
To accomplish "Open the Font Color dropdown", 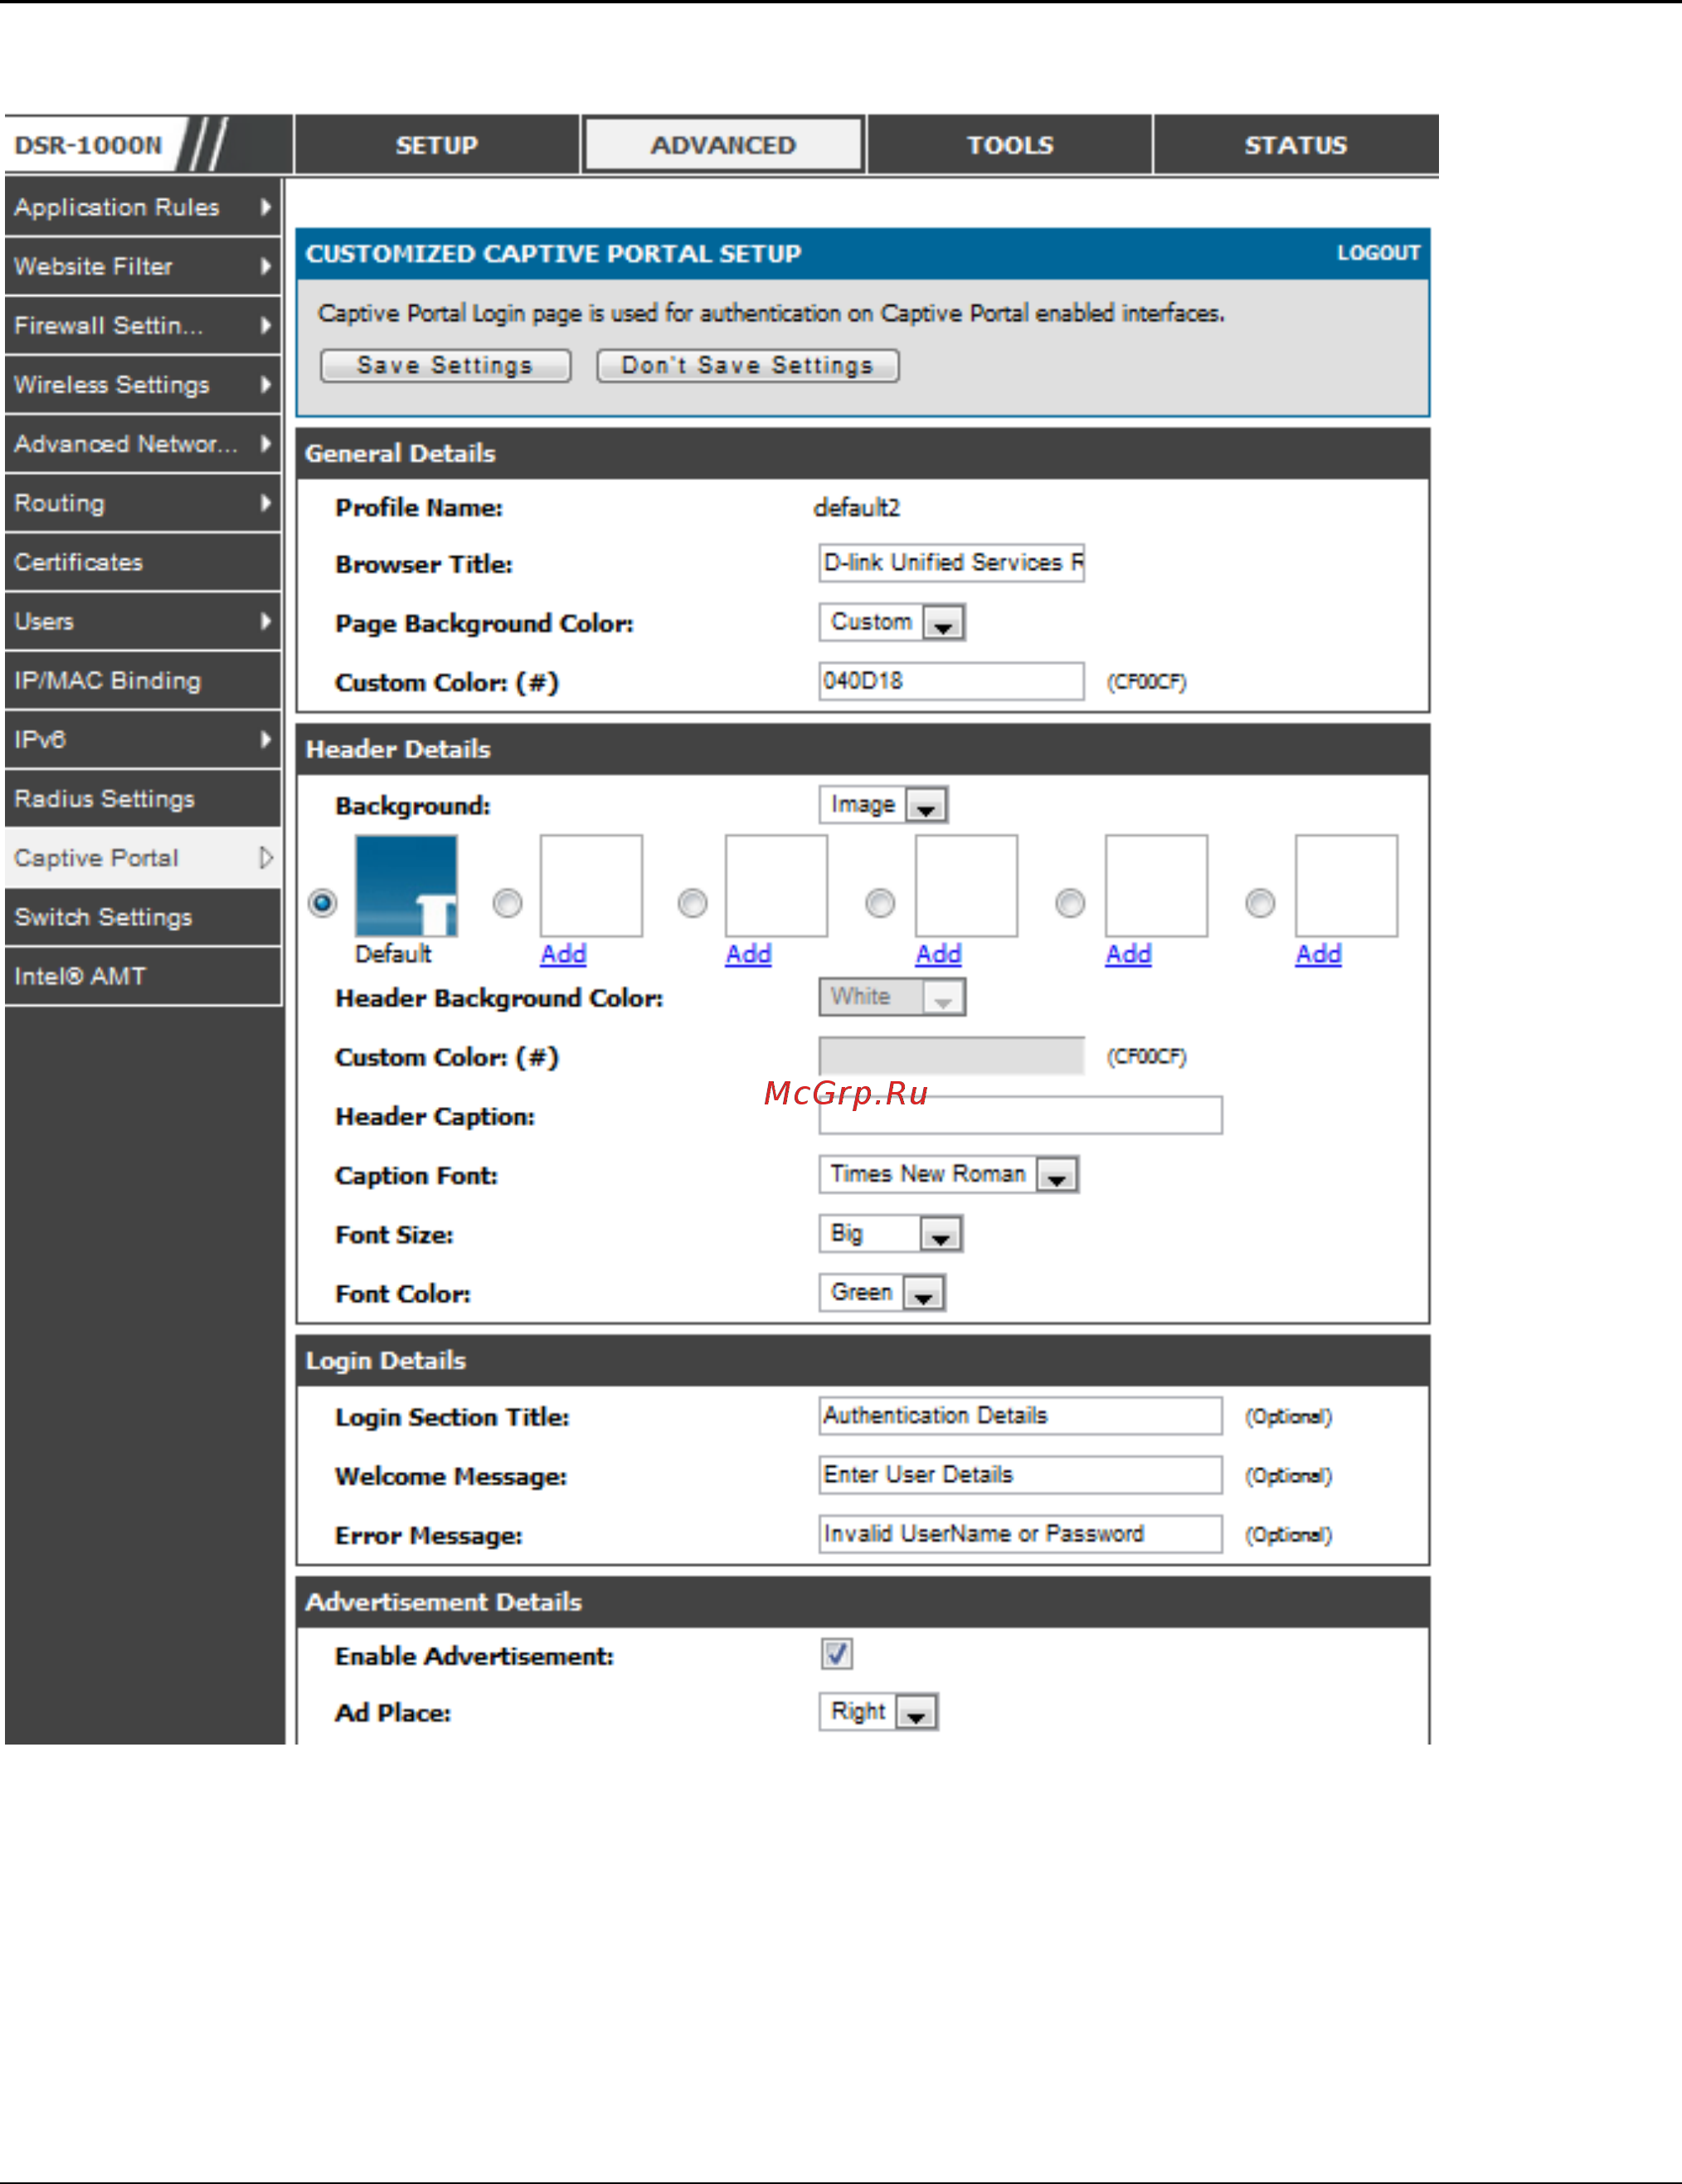I will (882, 1292).
